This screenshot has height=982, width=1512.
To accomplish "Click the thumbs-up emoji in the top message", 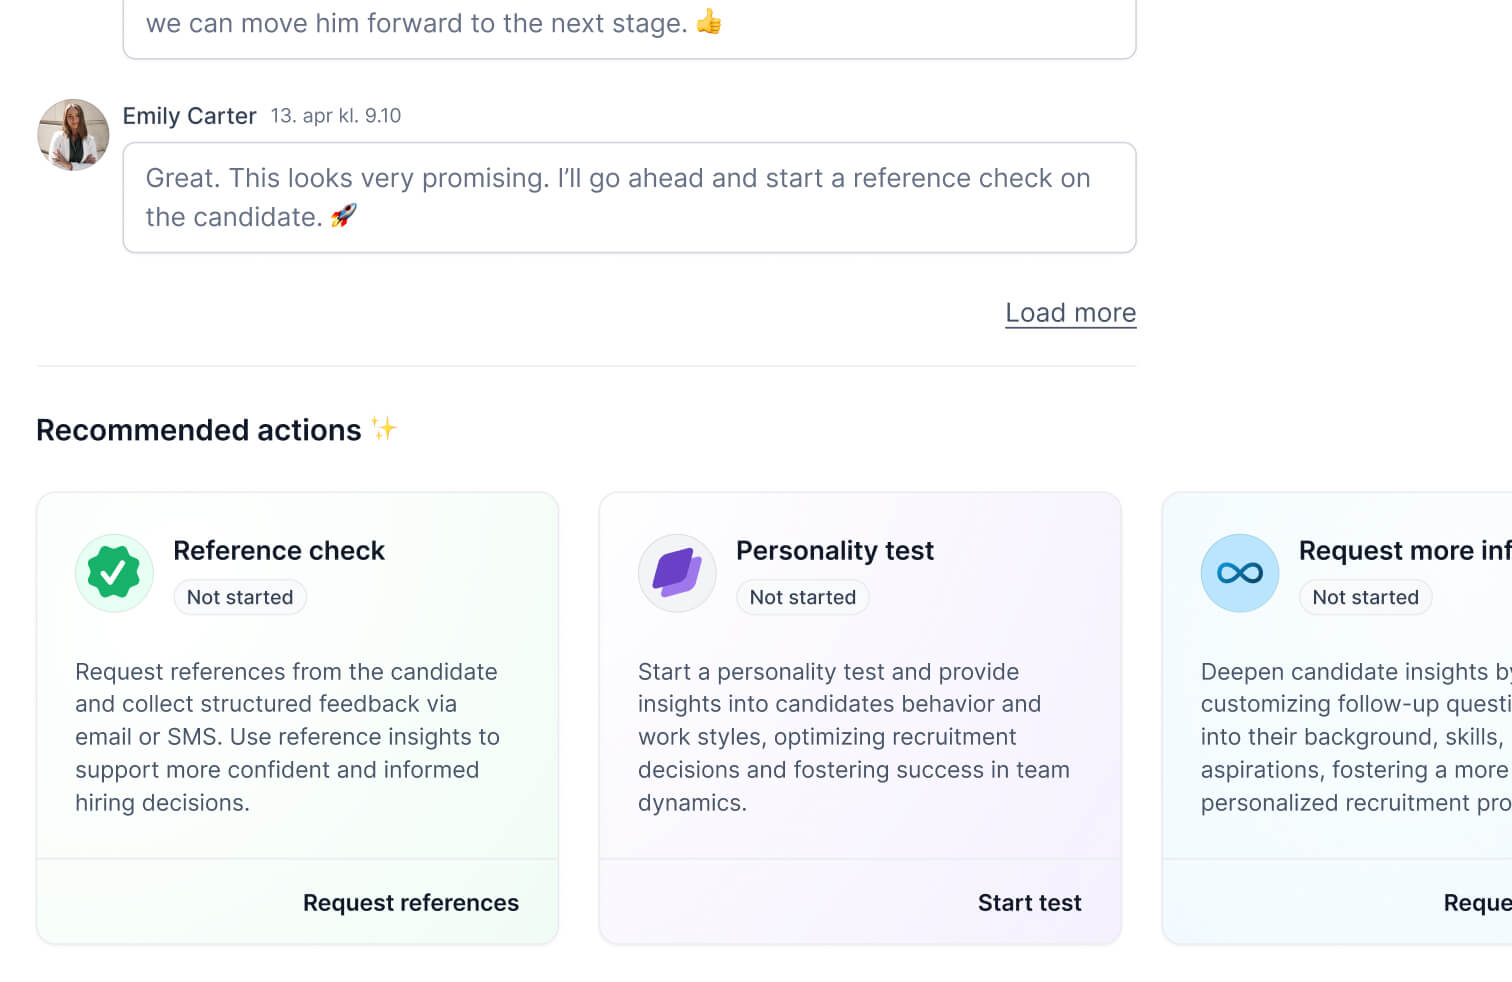I will [x=708, y=21].
